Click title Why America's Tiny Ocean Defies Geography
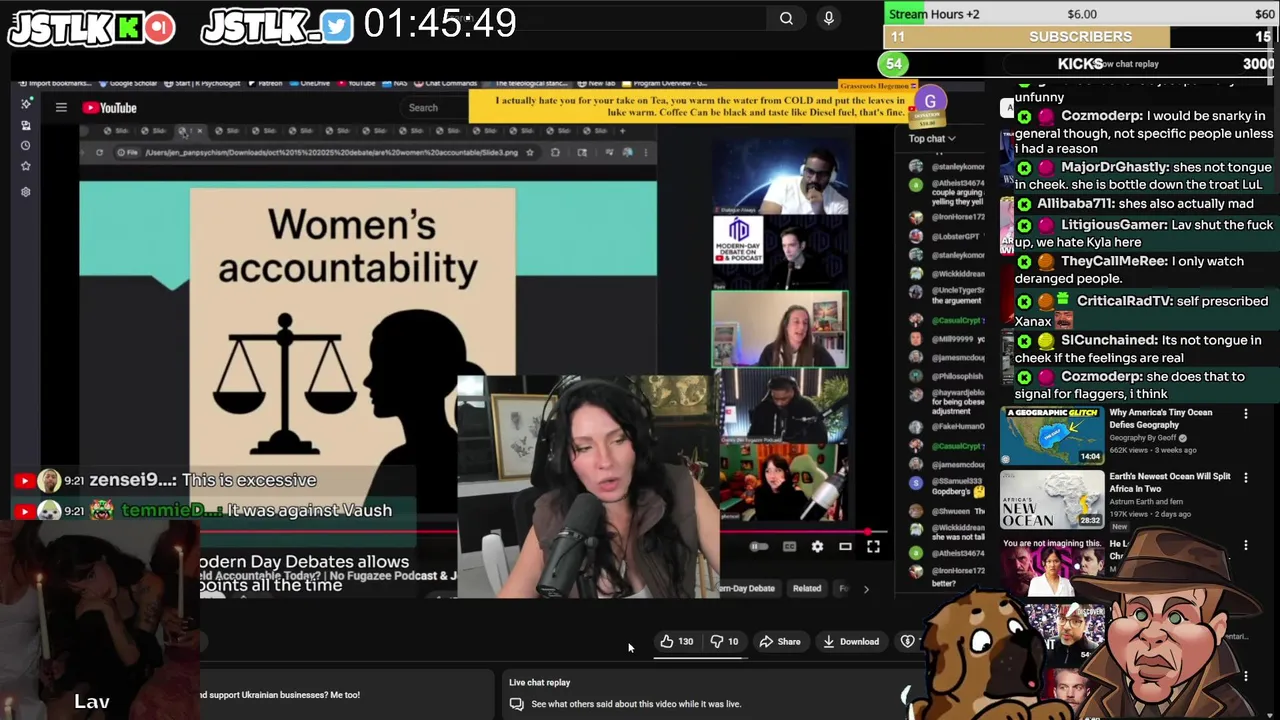The width and height of the screenshot is (1280, 720). (x=1160, y=418)
